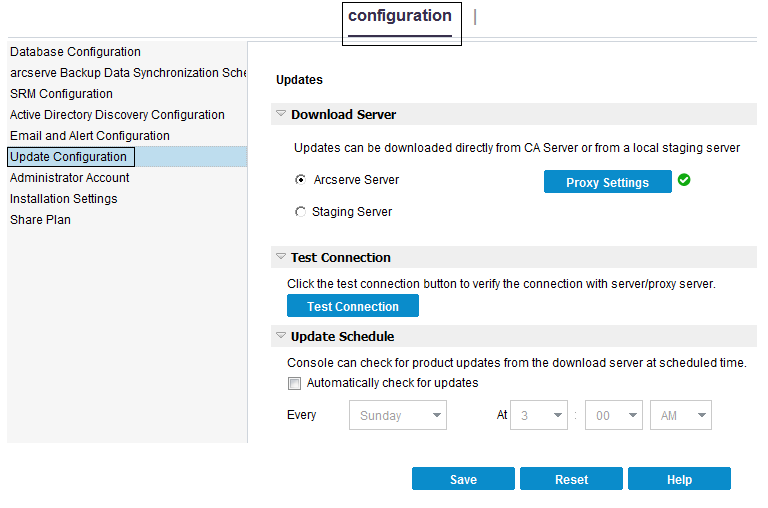Switch to the configuration tab
This screenshot has height=508, width=768.
click(400, 17)
